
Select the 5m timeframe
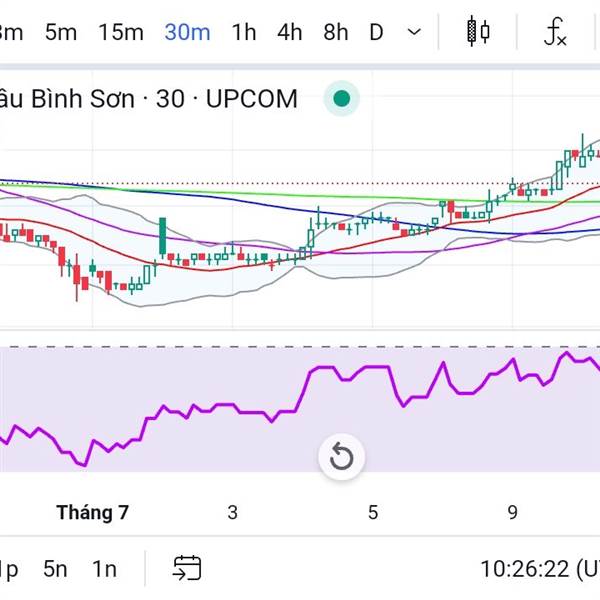[x=60, y=32]
